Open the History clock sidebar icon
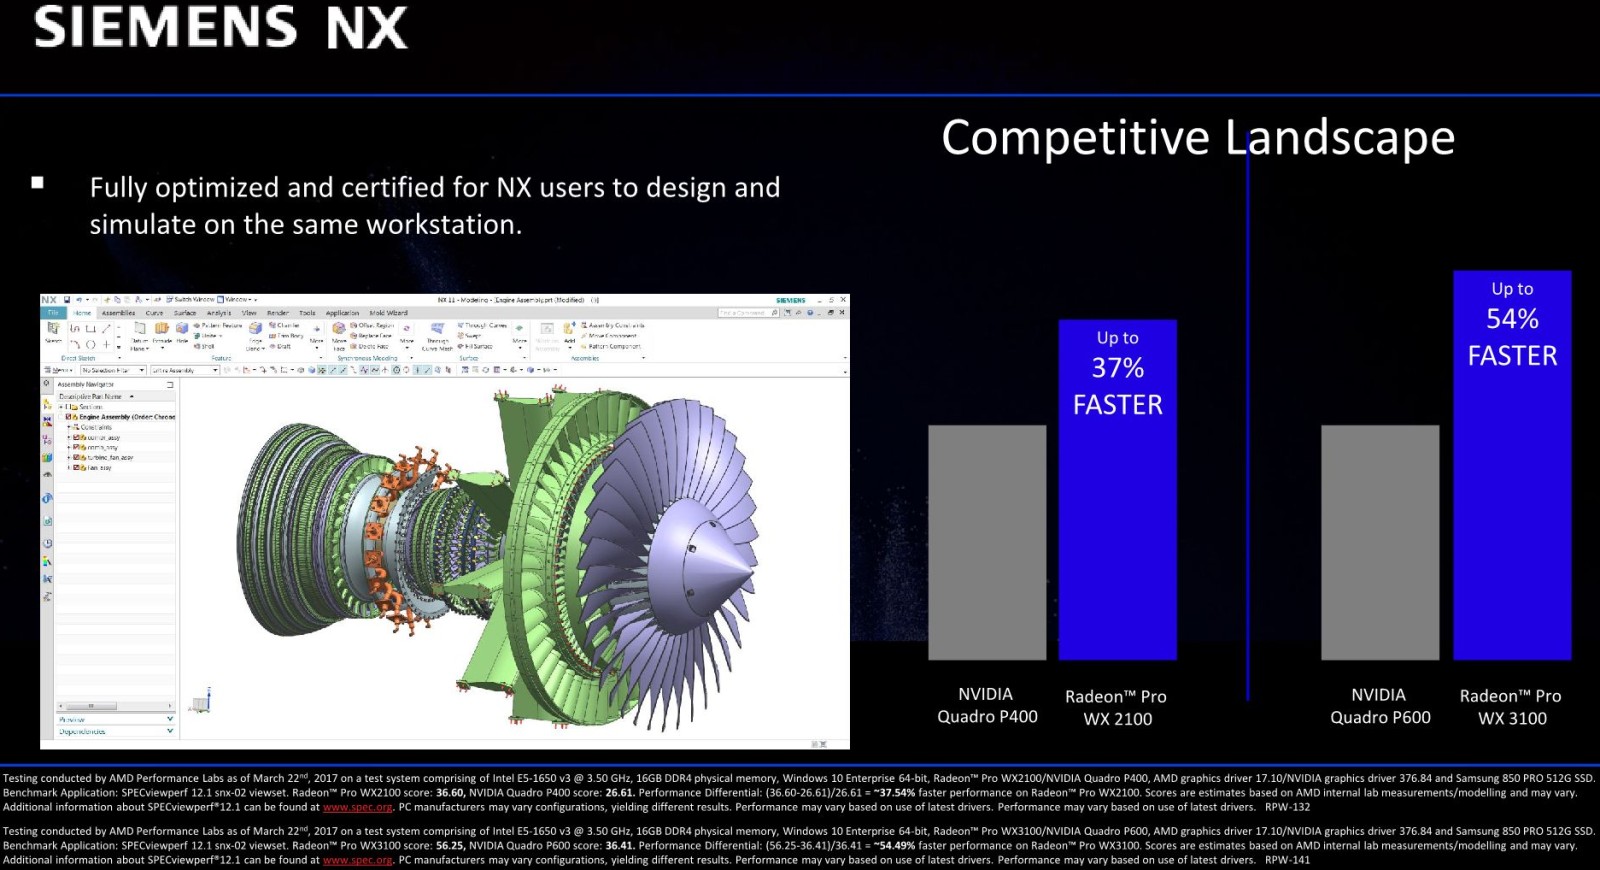The image size is (1600, 870). coord(47,543)
